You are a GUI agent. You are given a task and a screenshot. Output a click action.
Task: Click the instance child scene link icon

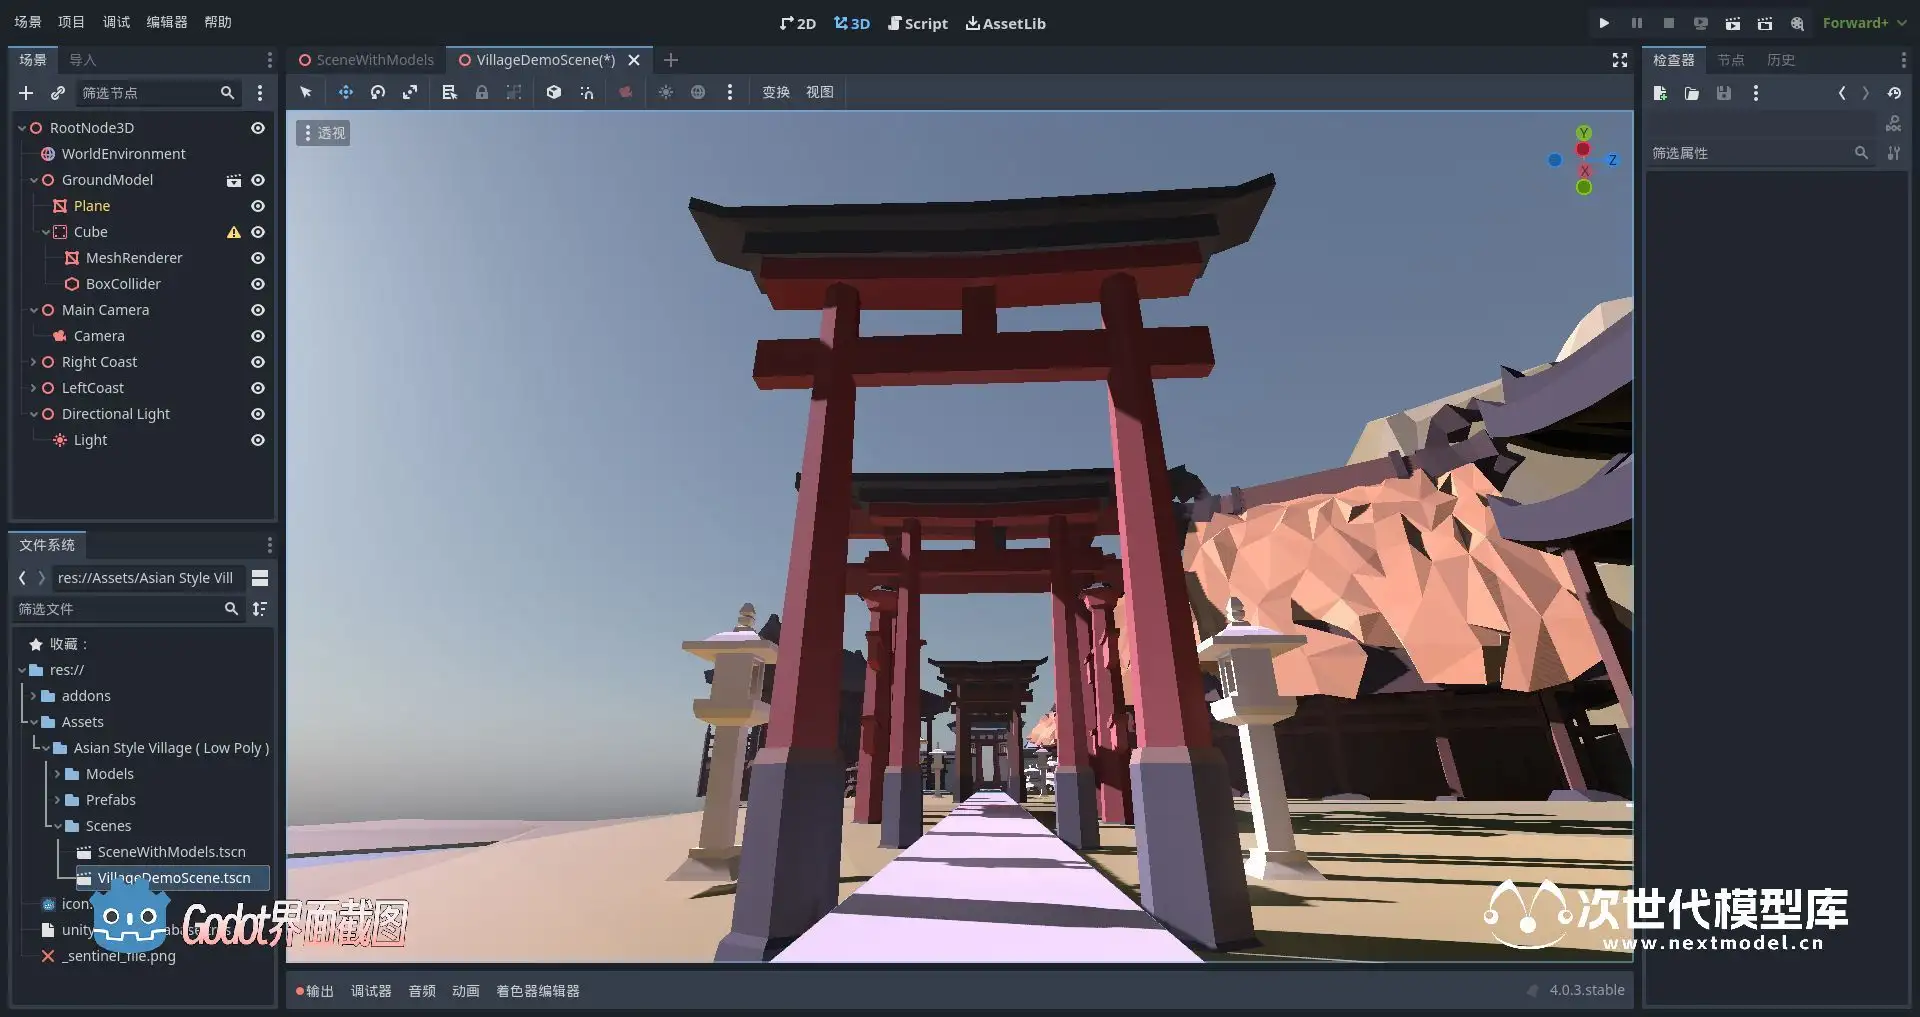click(58, 93)
